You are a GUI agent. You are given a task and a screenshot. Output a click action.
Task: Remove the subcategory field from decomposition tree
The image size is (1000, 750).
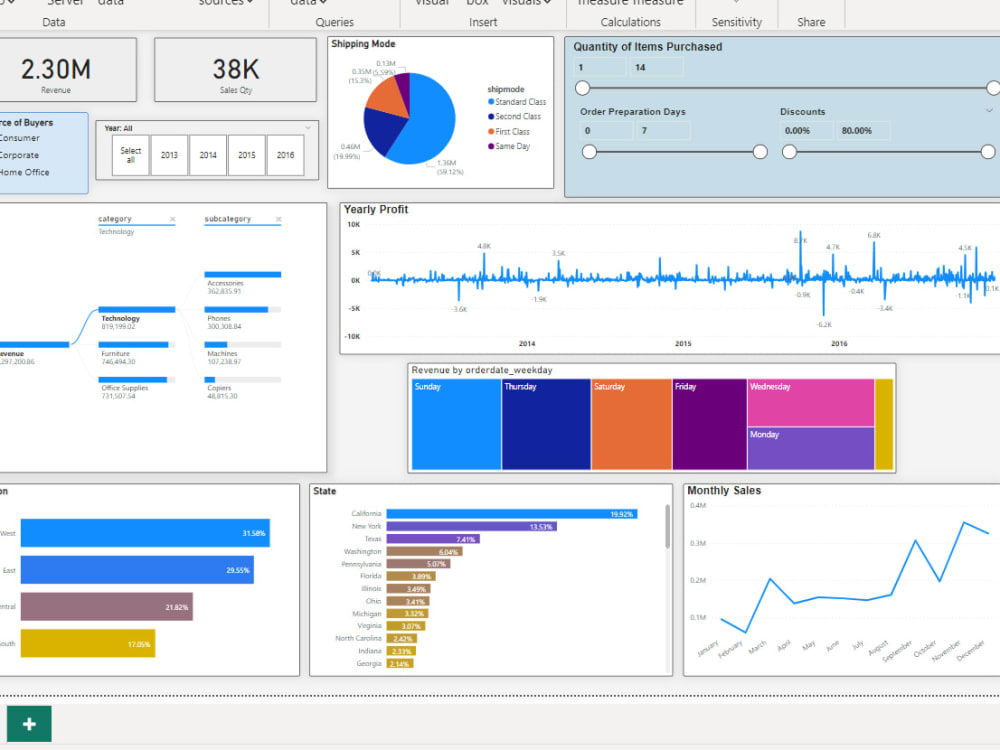(277, 218)
